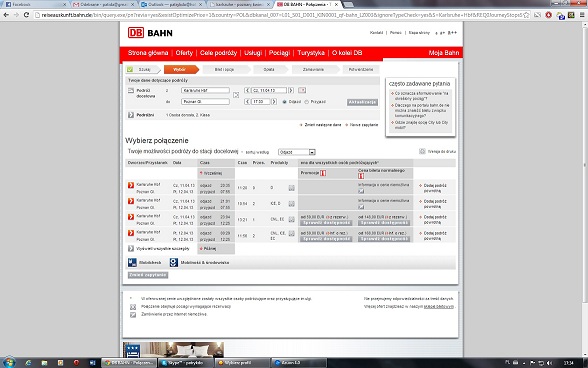Reload the page with the browser refresh icon
The width and height of the screenshot is (588, 368).
click(26, 15)
